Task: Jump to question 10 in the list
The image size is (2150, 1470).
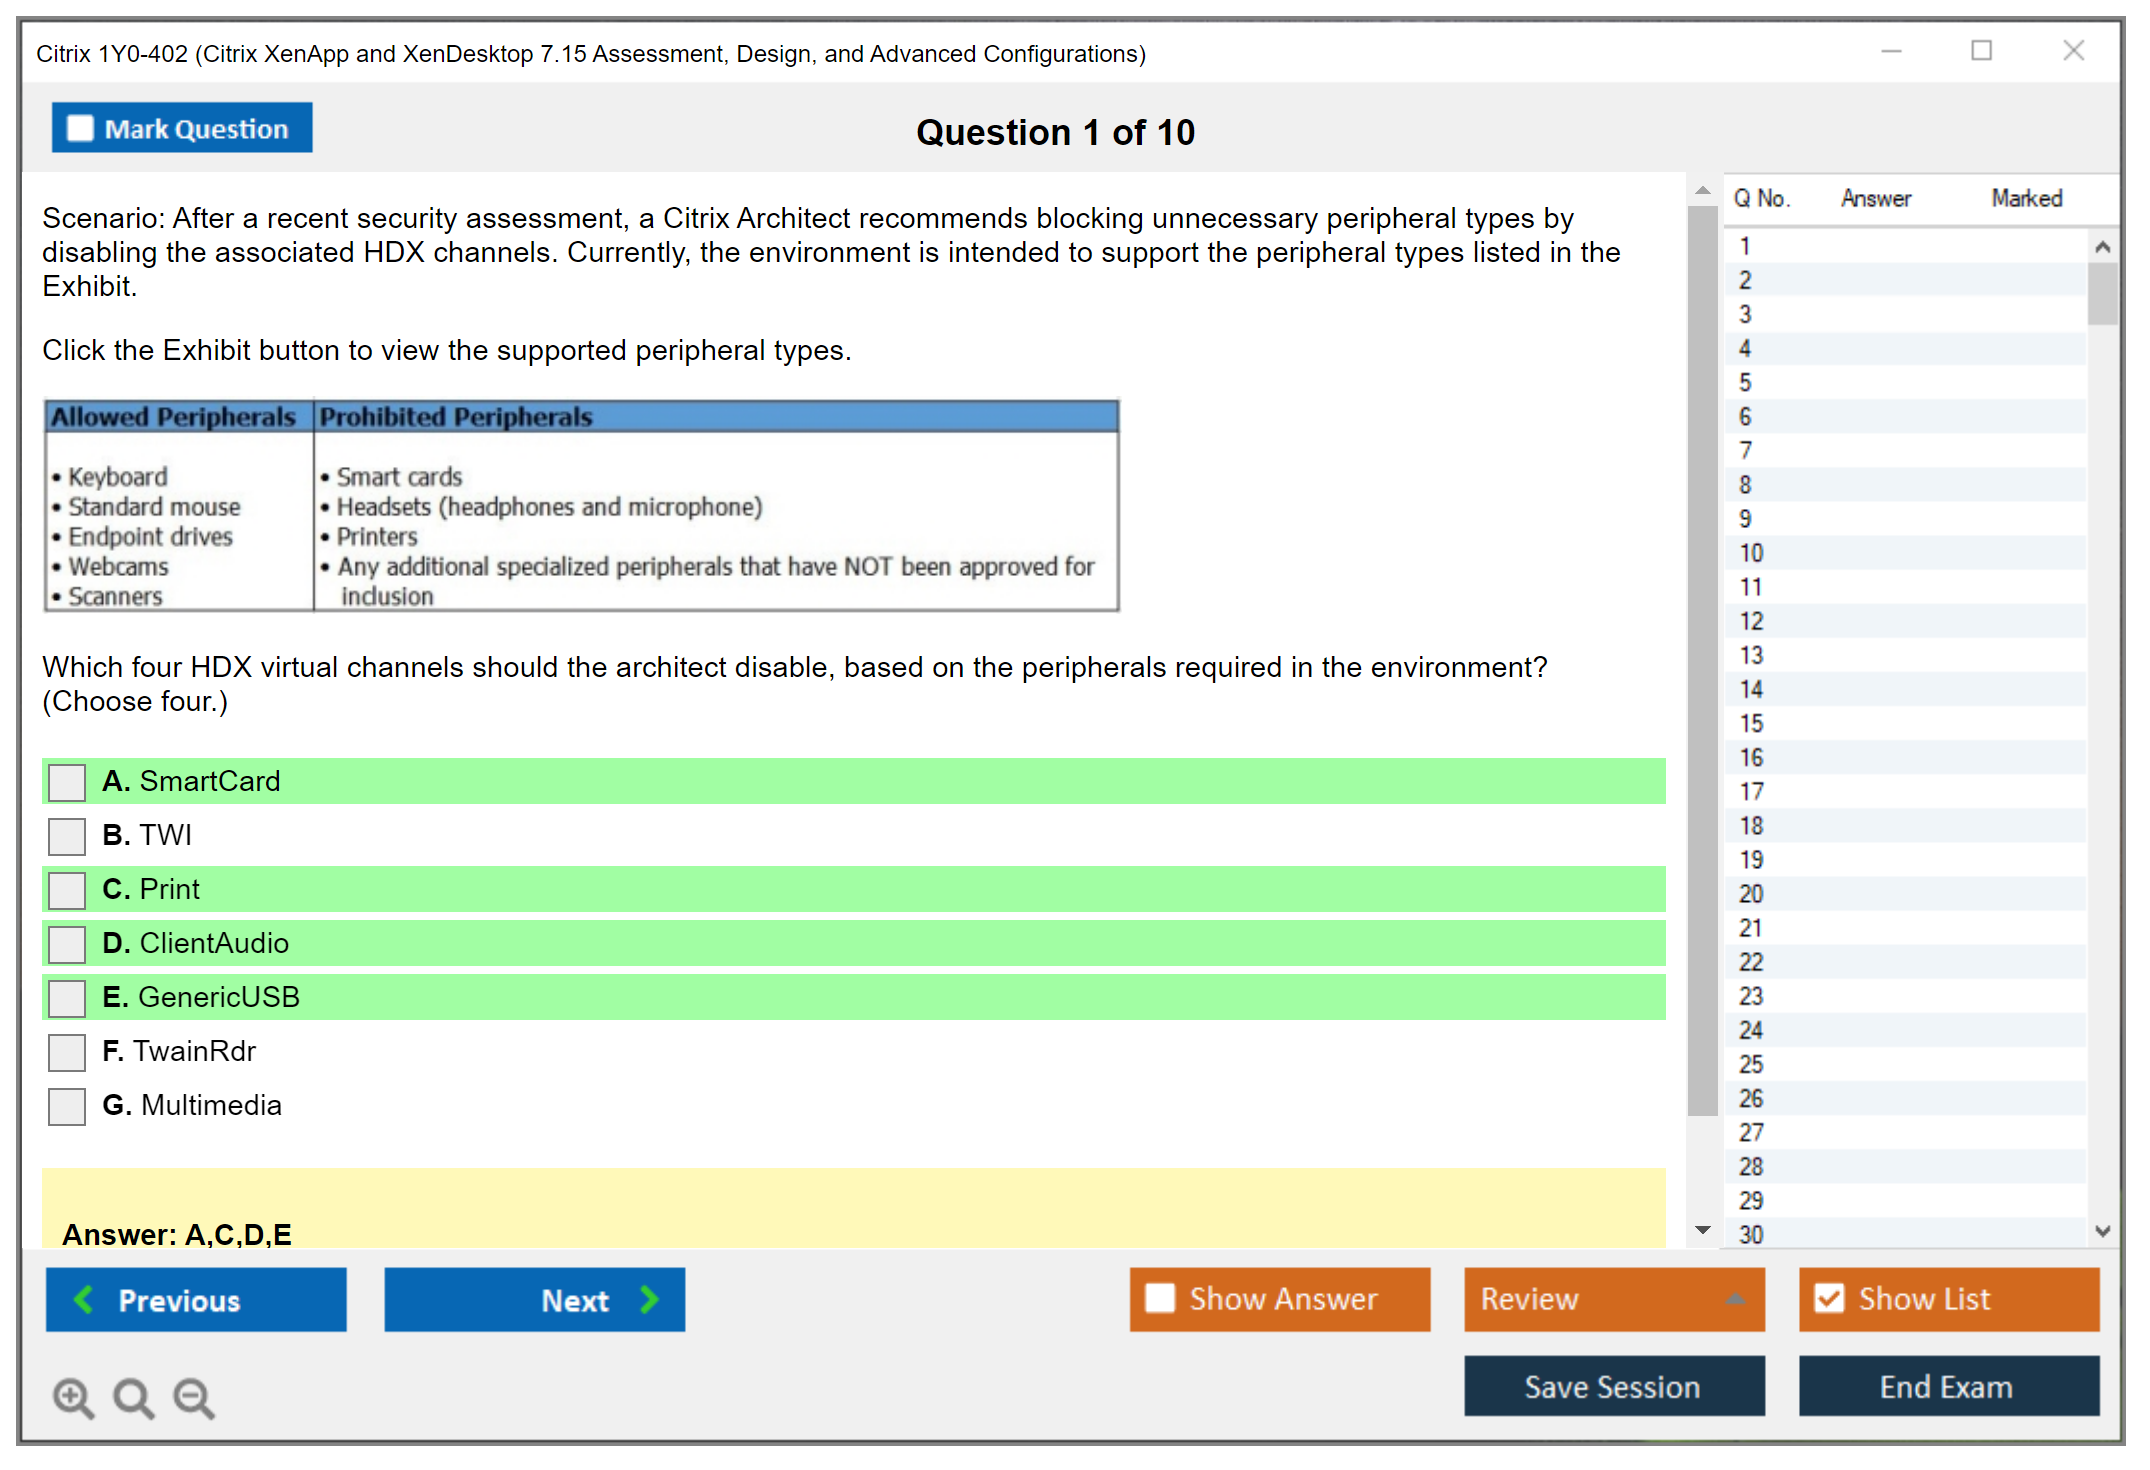Action: (1752, 553)
